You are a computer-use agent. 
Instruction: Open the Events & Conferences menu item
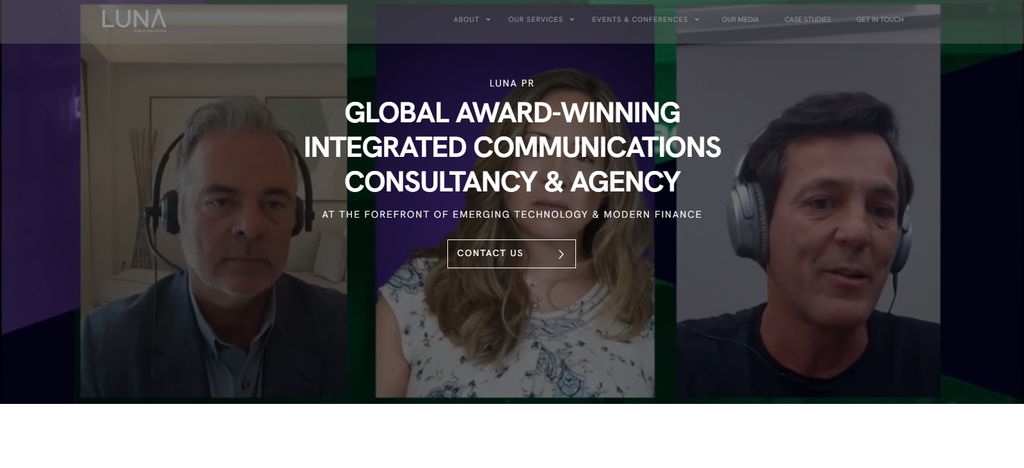coord(640,20)
